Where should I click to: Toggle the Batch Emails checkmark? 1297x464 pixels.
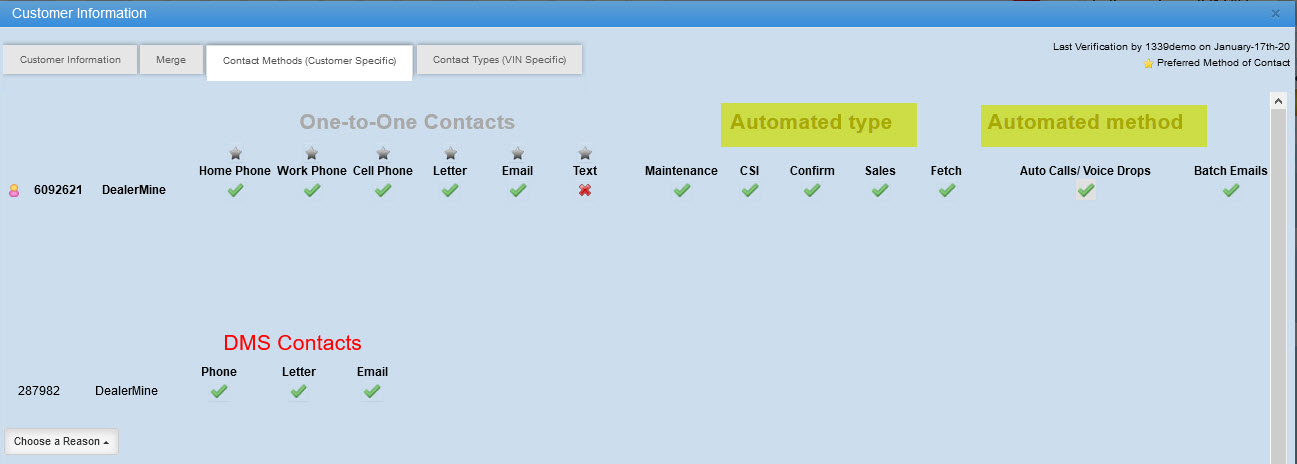click(x=1230, y=190)
